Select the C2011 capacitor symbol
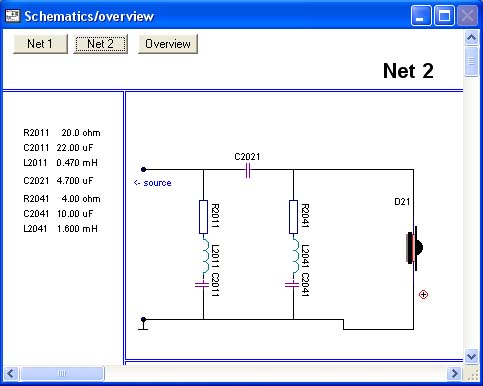The image size is (483, 386). click(202, 285)
